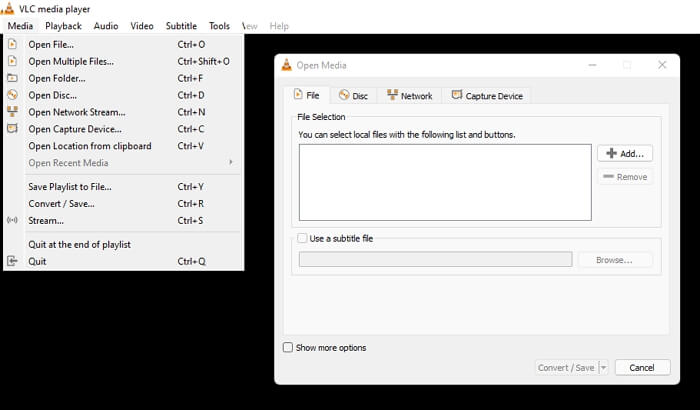The height and width of the screenshot is (410, 700).
Task: Open the View menu
Action: (250, 26)
